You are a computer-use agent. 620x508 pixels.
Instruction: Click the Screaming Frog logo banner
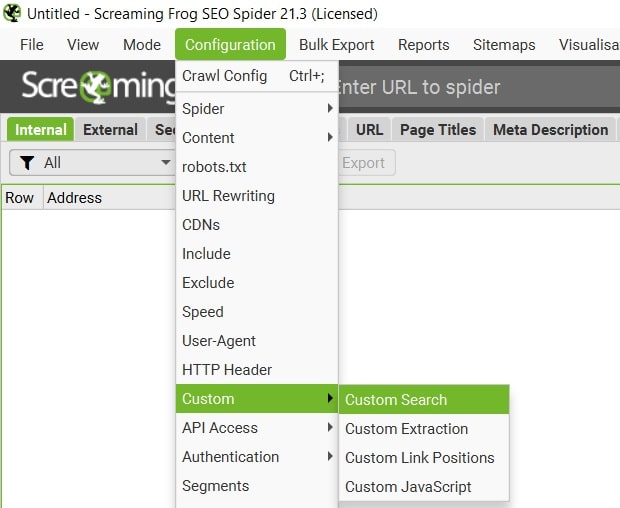(x=95, y=87)
